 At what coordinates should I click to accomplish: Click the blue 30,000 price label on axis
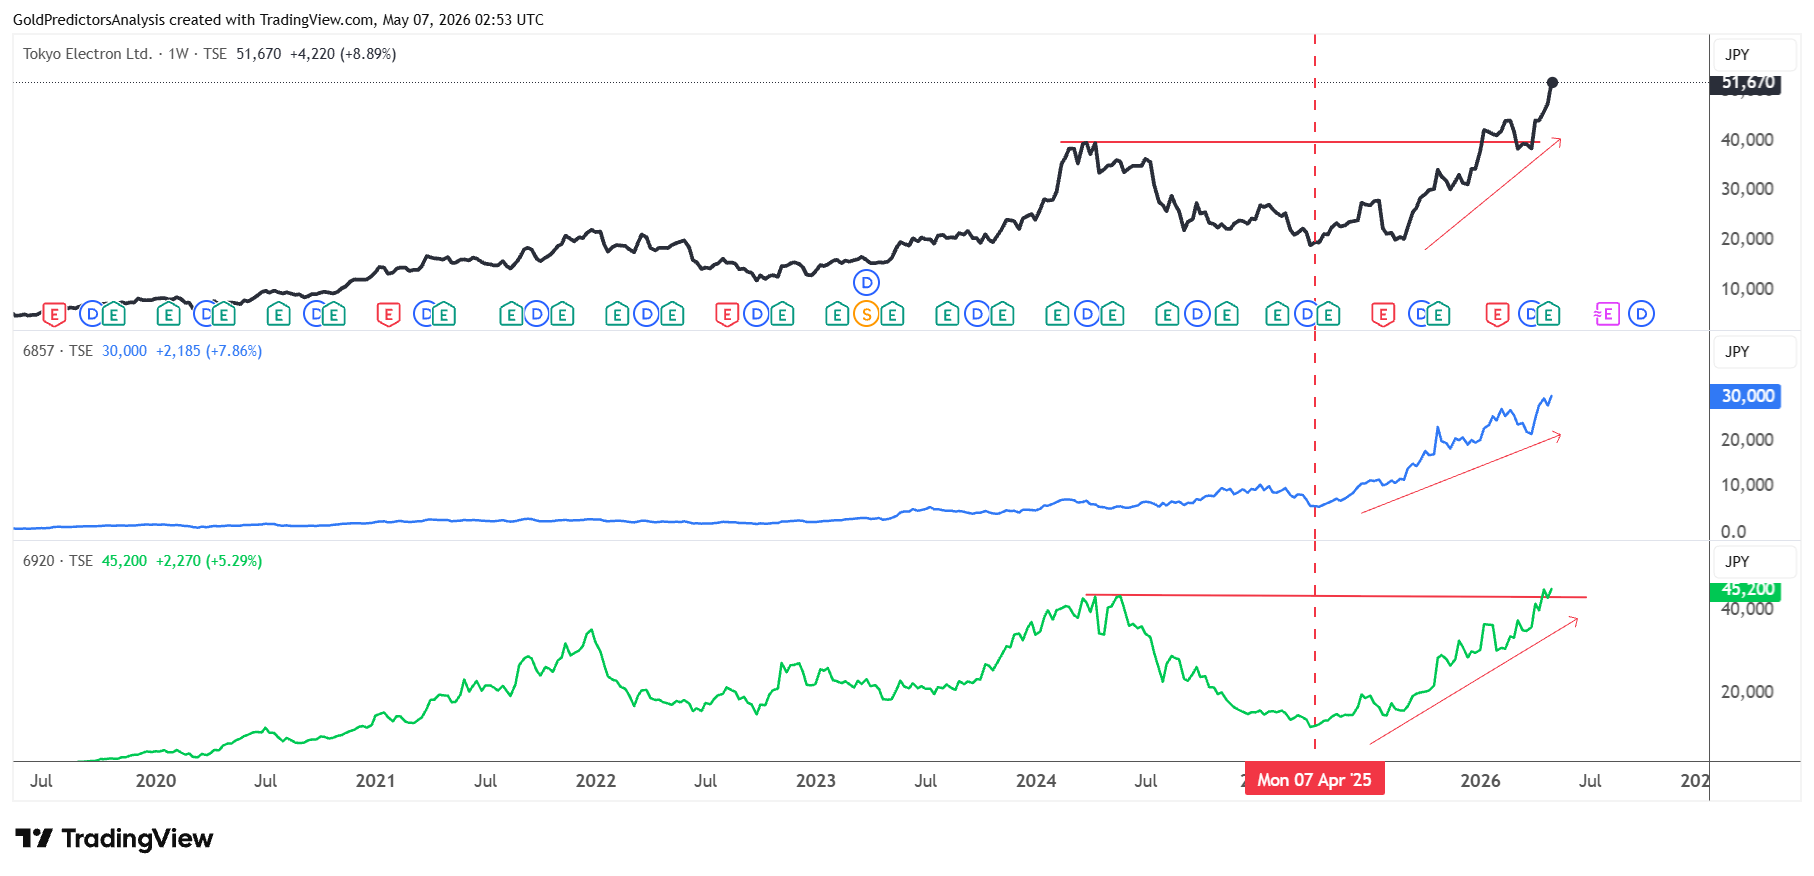tap(1746, 396)
